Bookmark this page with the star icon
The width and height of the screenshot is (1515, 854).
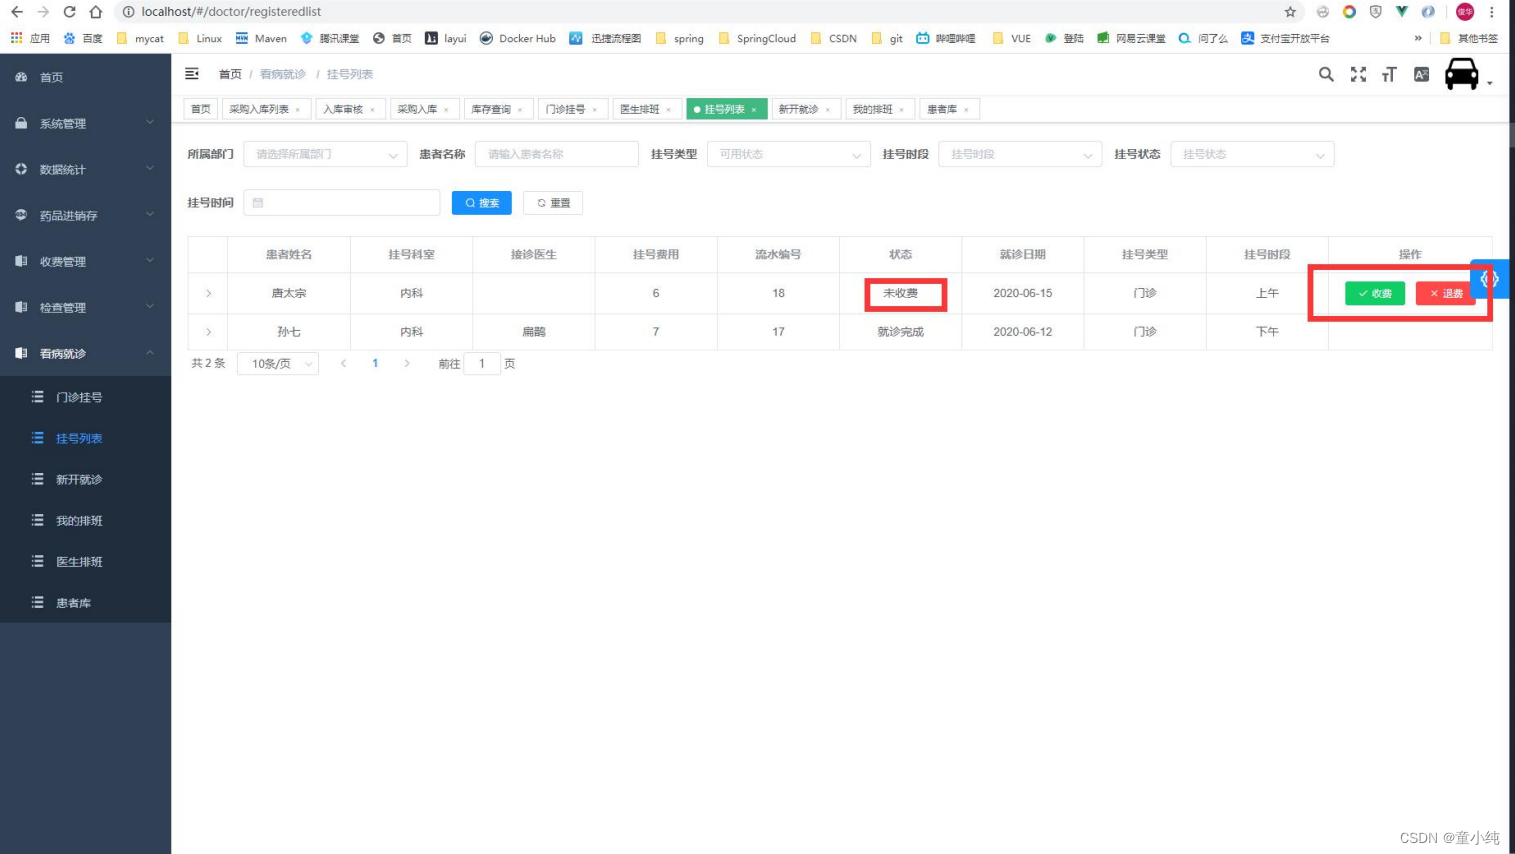[1290, 12]
